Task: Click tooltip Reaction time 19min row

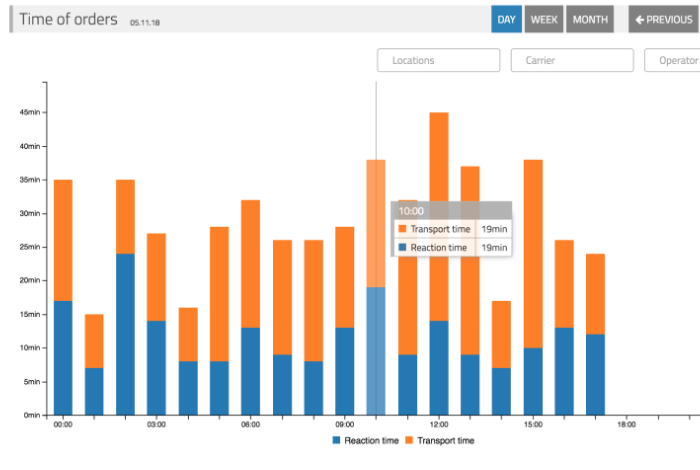Action: coord(453,247)
